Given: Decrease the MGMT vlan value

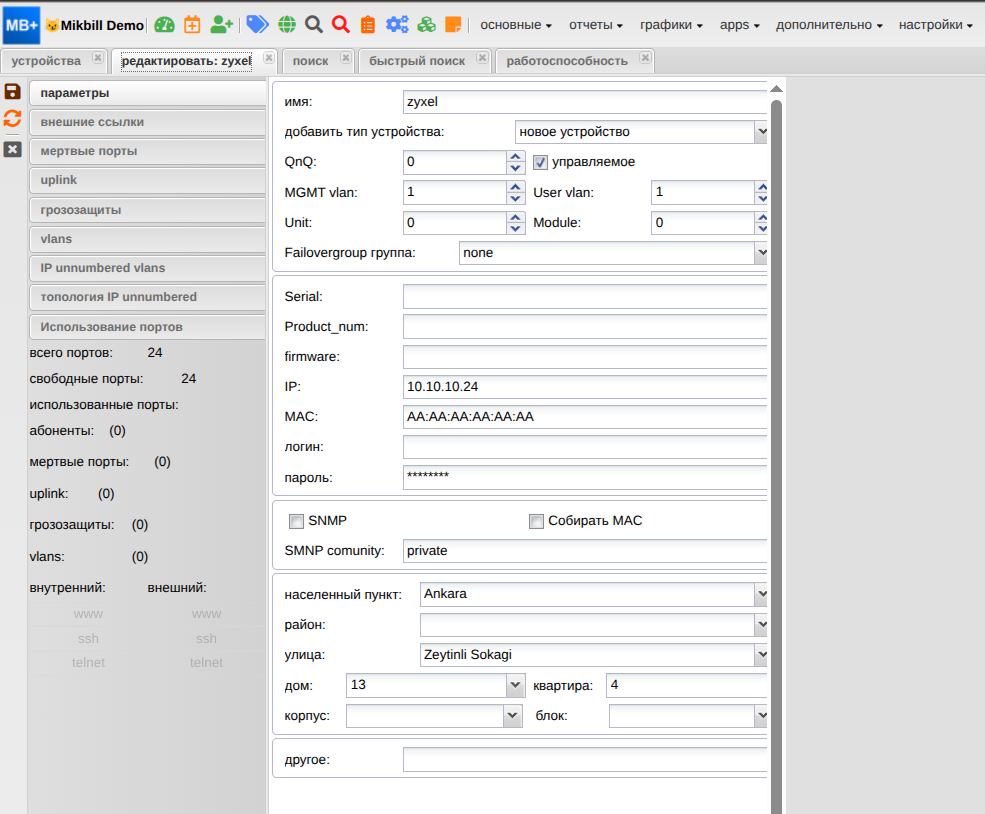Looking at the screenshot, I should click(x=515, y=198).
